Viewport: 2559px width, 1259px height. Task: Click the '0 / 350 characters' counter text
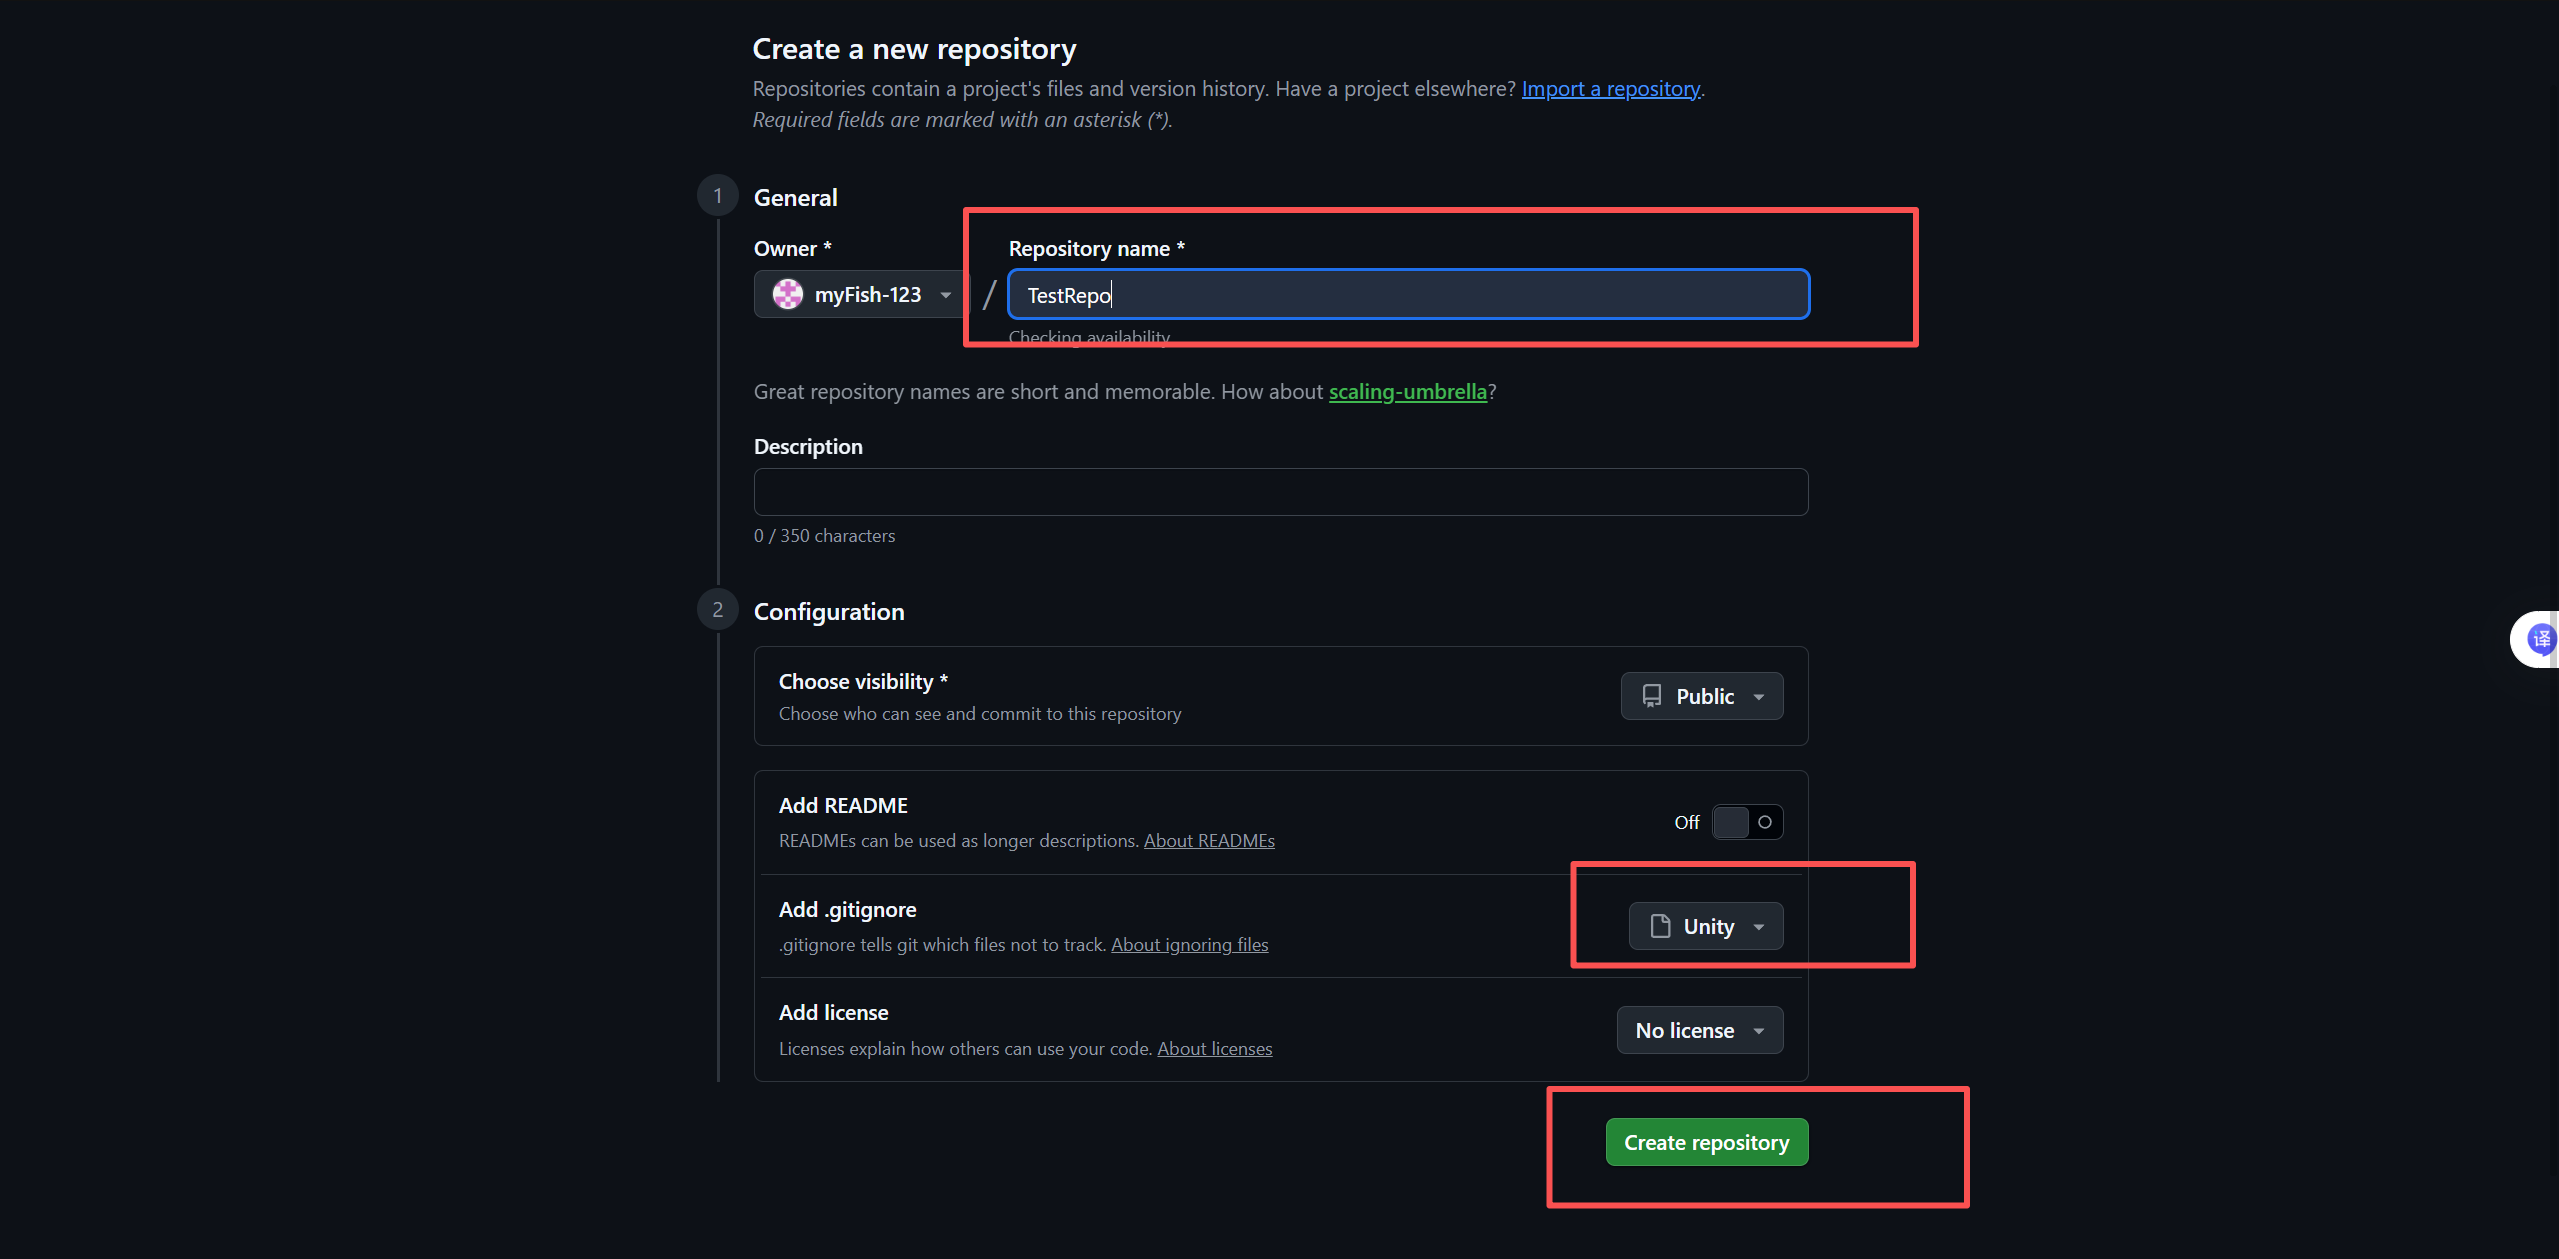pyautogui.click(x=825, y=536)
